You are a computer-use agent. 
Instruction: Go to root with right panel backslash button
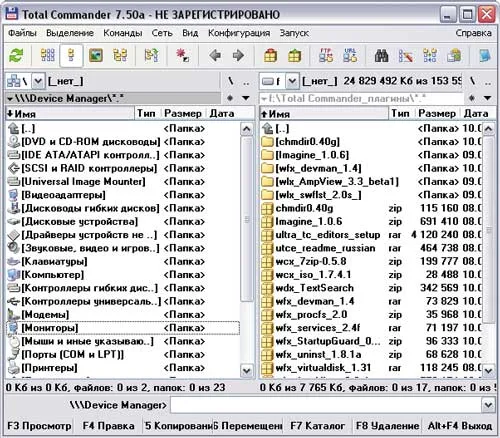pos(472,81)
